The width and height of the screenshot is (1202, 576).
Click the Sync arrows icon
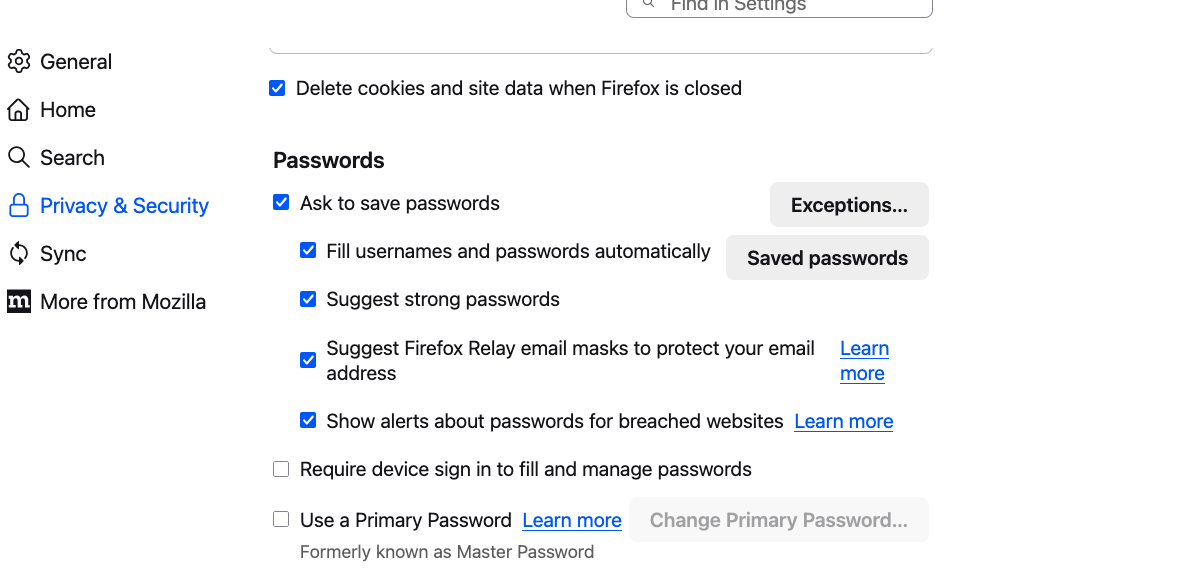click(x=18, y=254)
